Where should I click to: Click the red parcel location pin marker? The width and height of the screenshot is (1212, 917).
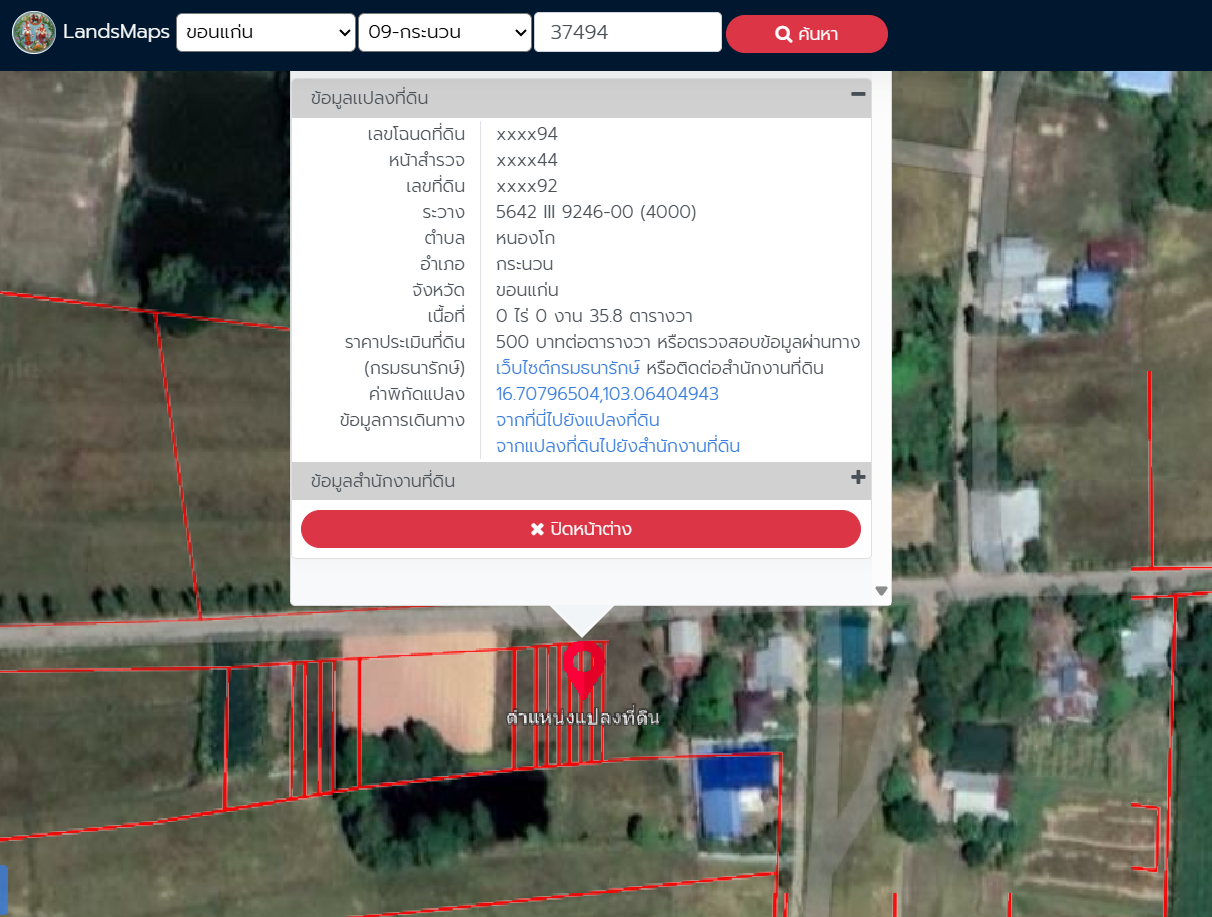point(583,670)
